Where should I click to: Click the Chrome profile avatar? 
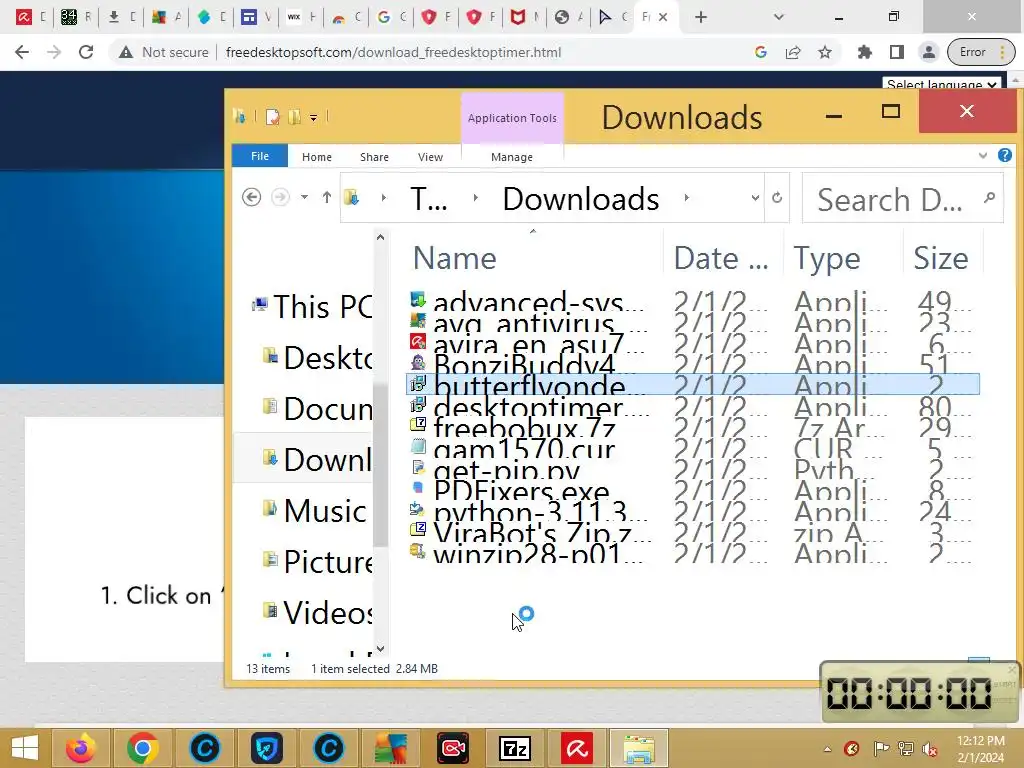click(x=929, y=52)
